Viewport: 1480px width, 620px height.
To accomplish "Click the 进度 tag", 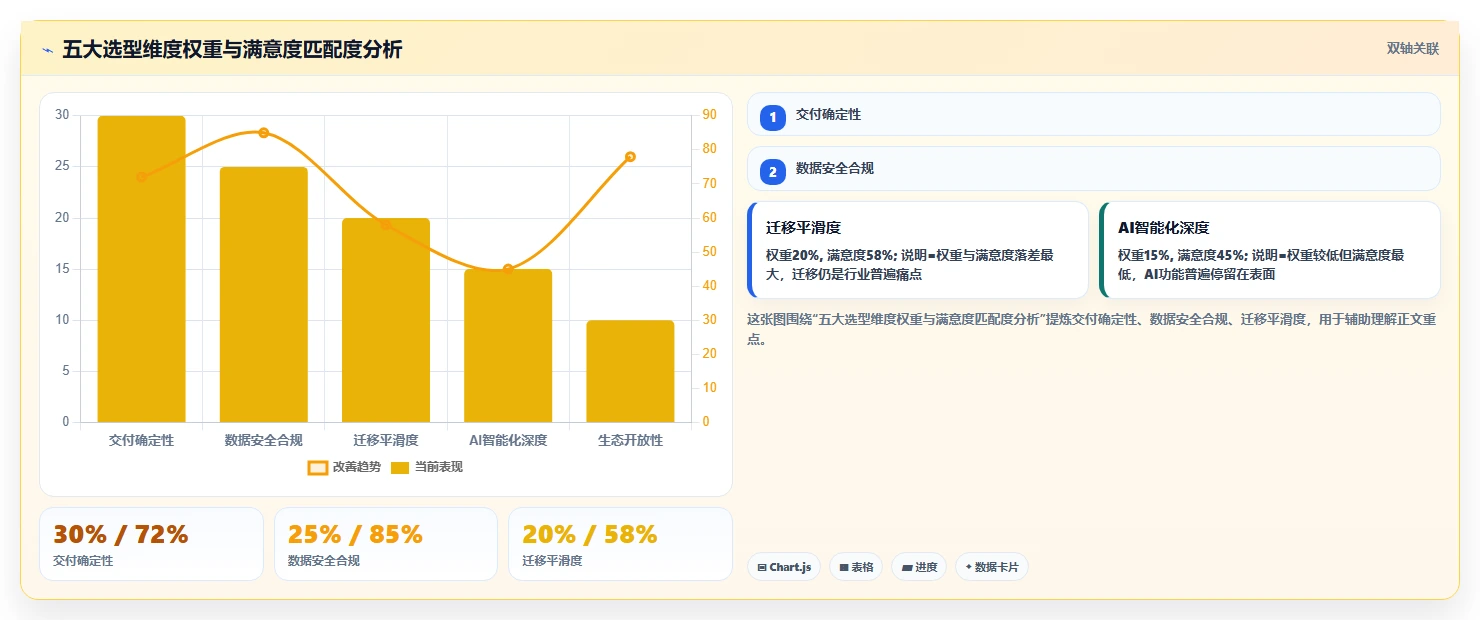I will coord(919,567).
